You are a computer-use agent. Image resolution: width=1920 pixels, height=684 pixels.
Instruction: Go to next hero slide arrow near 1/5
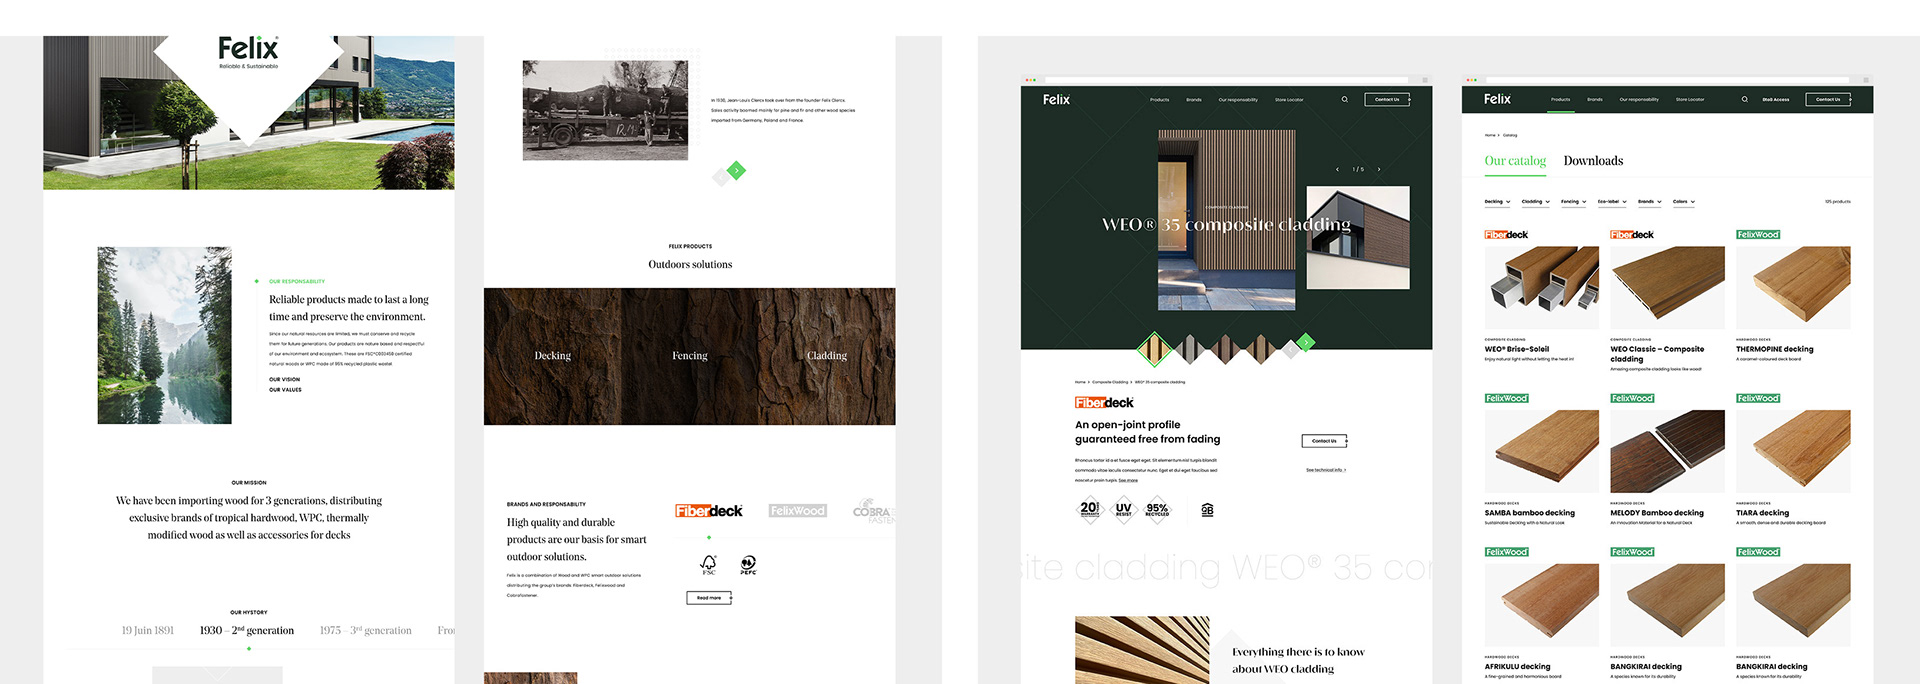point(1379,169)
